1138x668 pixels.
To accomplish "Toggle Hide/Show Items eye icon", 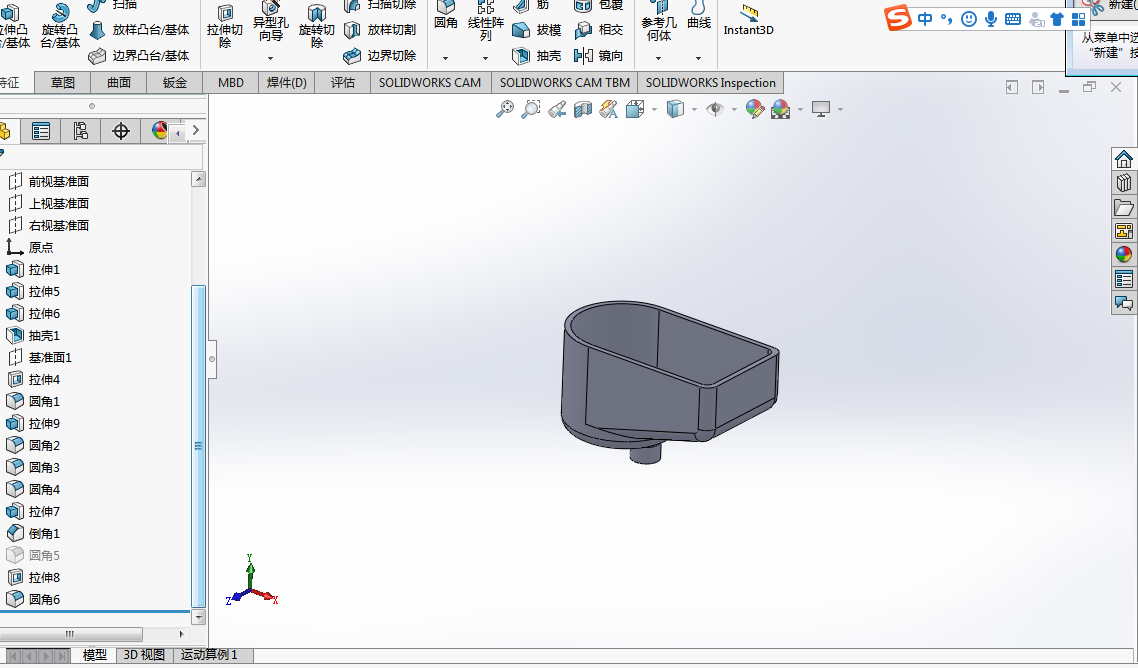I will 716,109.
